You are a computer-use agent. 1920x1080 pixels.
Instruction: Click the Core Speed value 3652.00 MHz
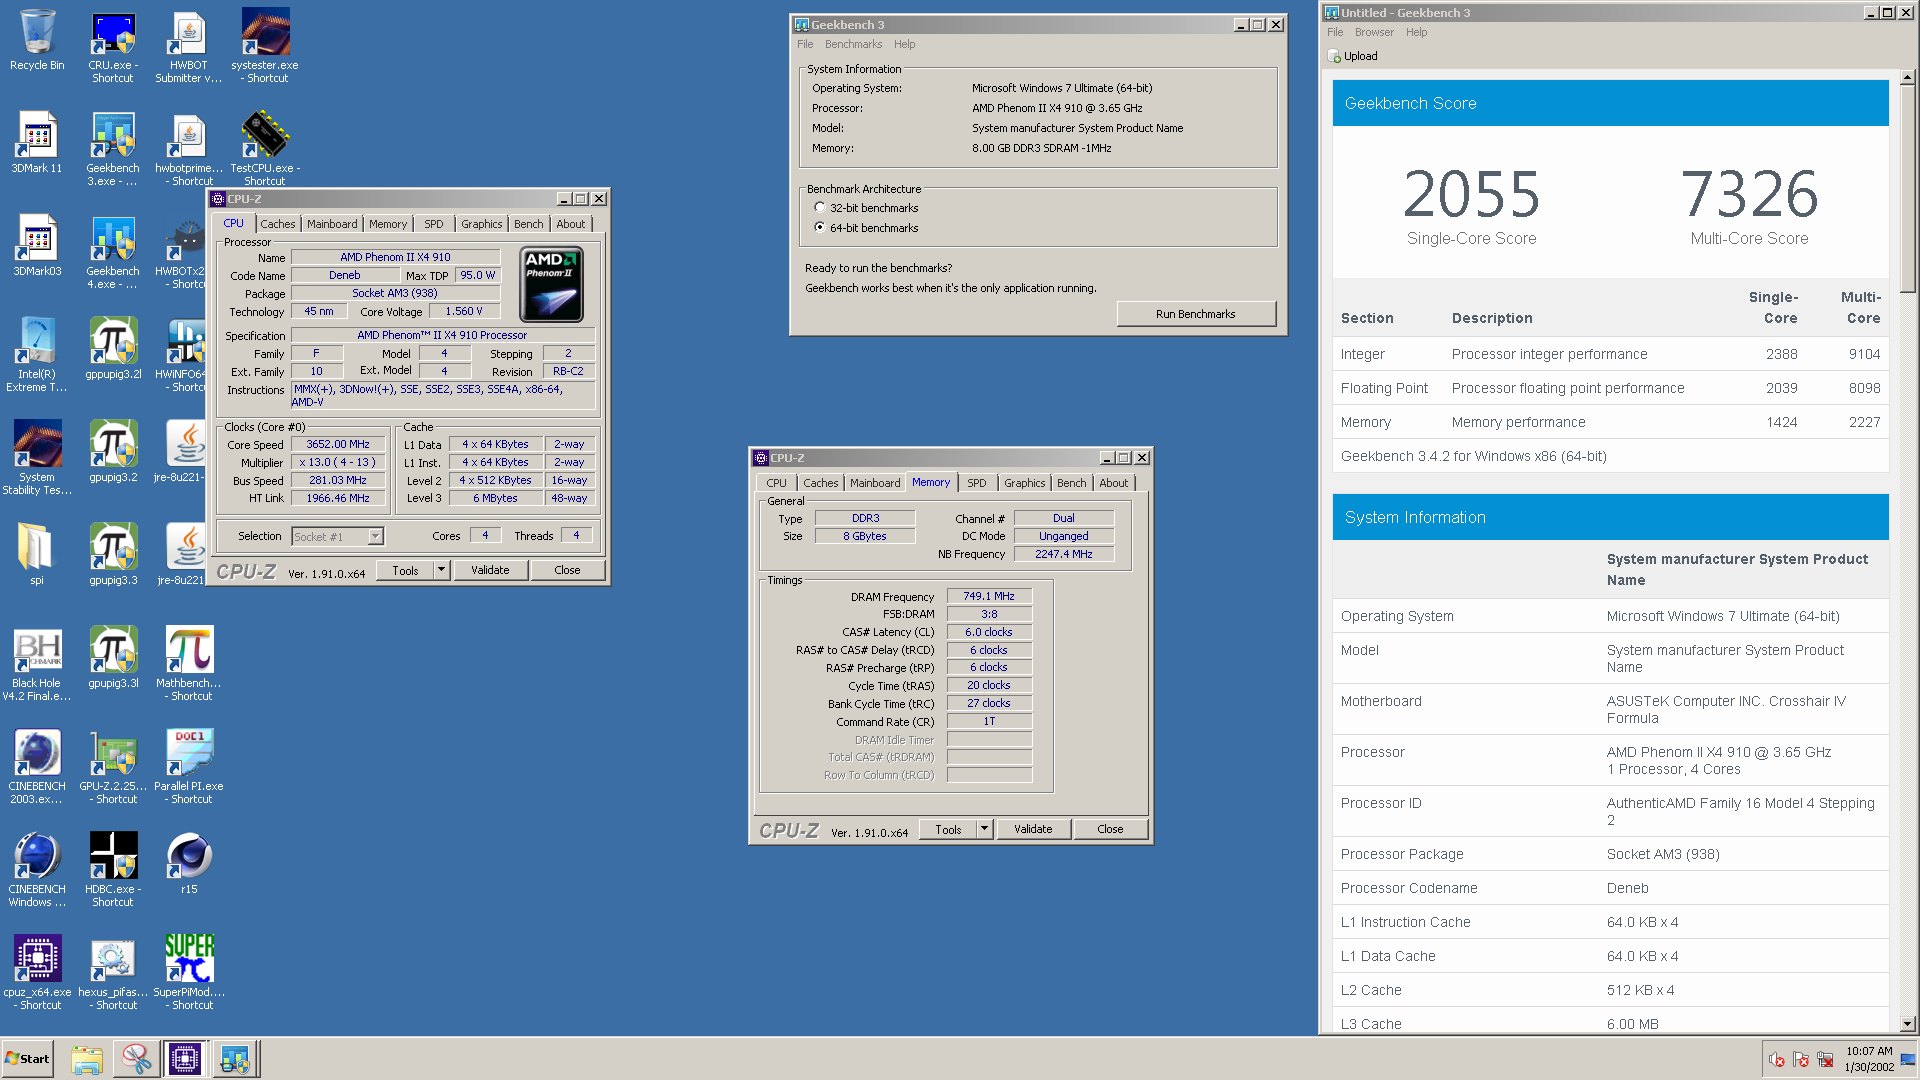click(x=338, y=444)
